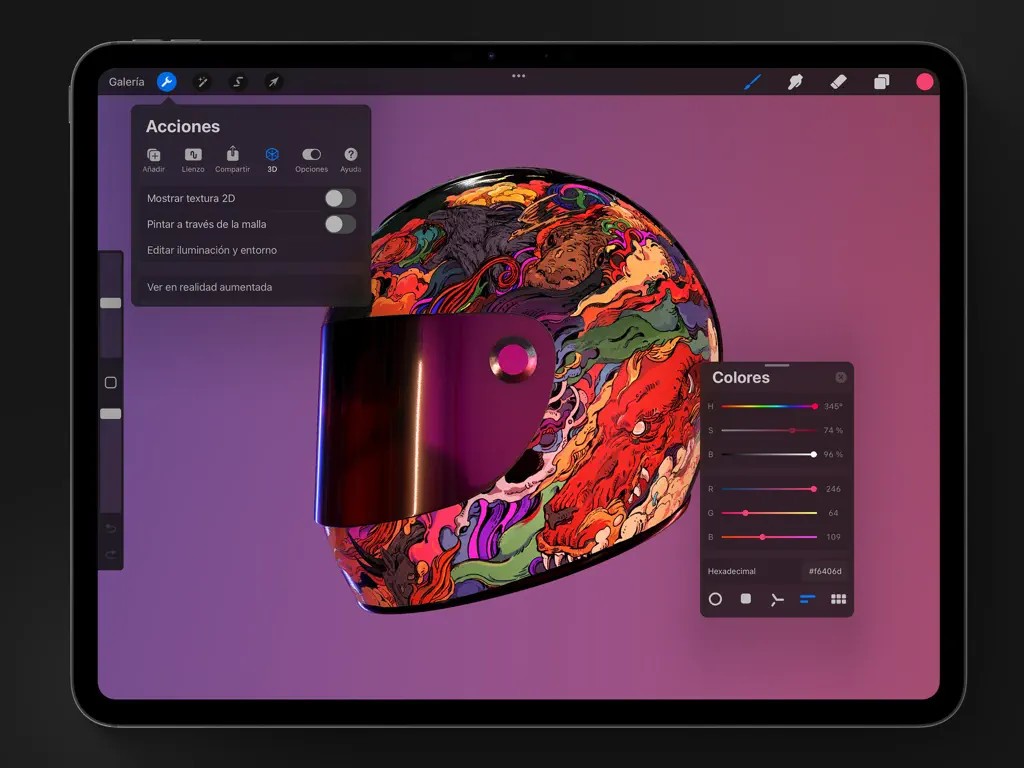Select the Brush tool
Image resolution: width=1024 pixels, height=768 pixels.
coord(752,82)
